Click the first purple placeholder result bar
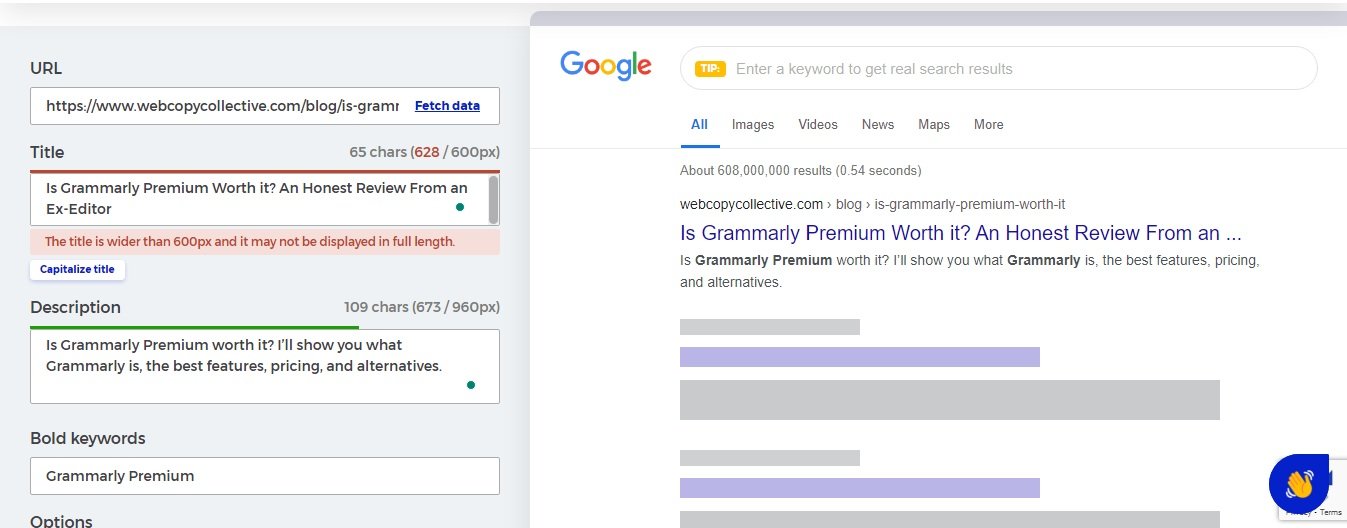 tap(860, 357)
